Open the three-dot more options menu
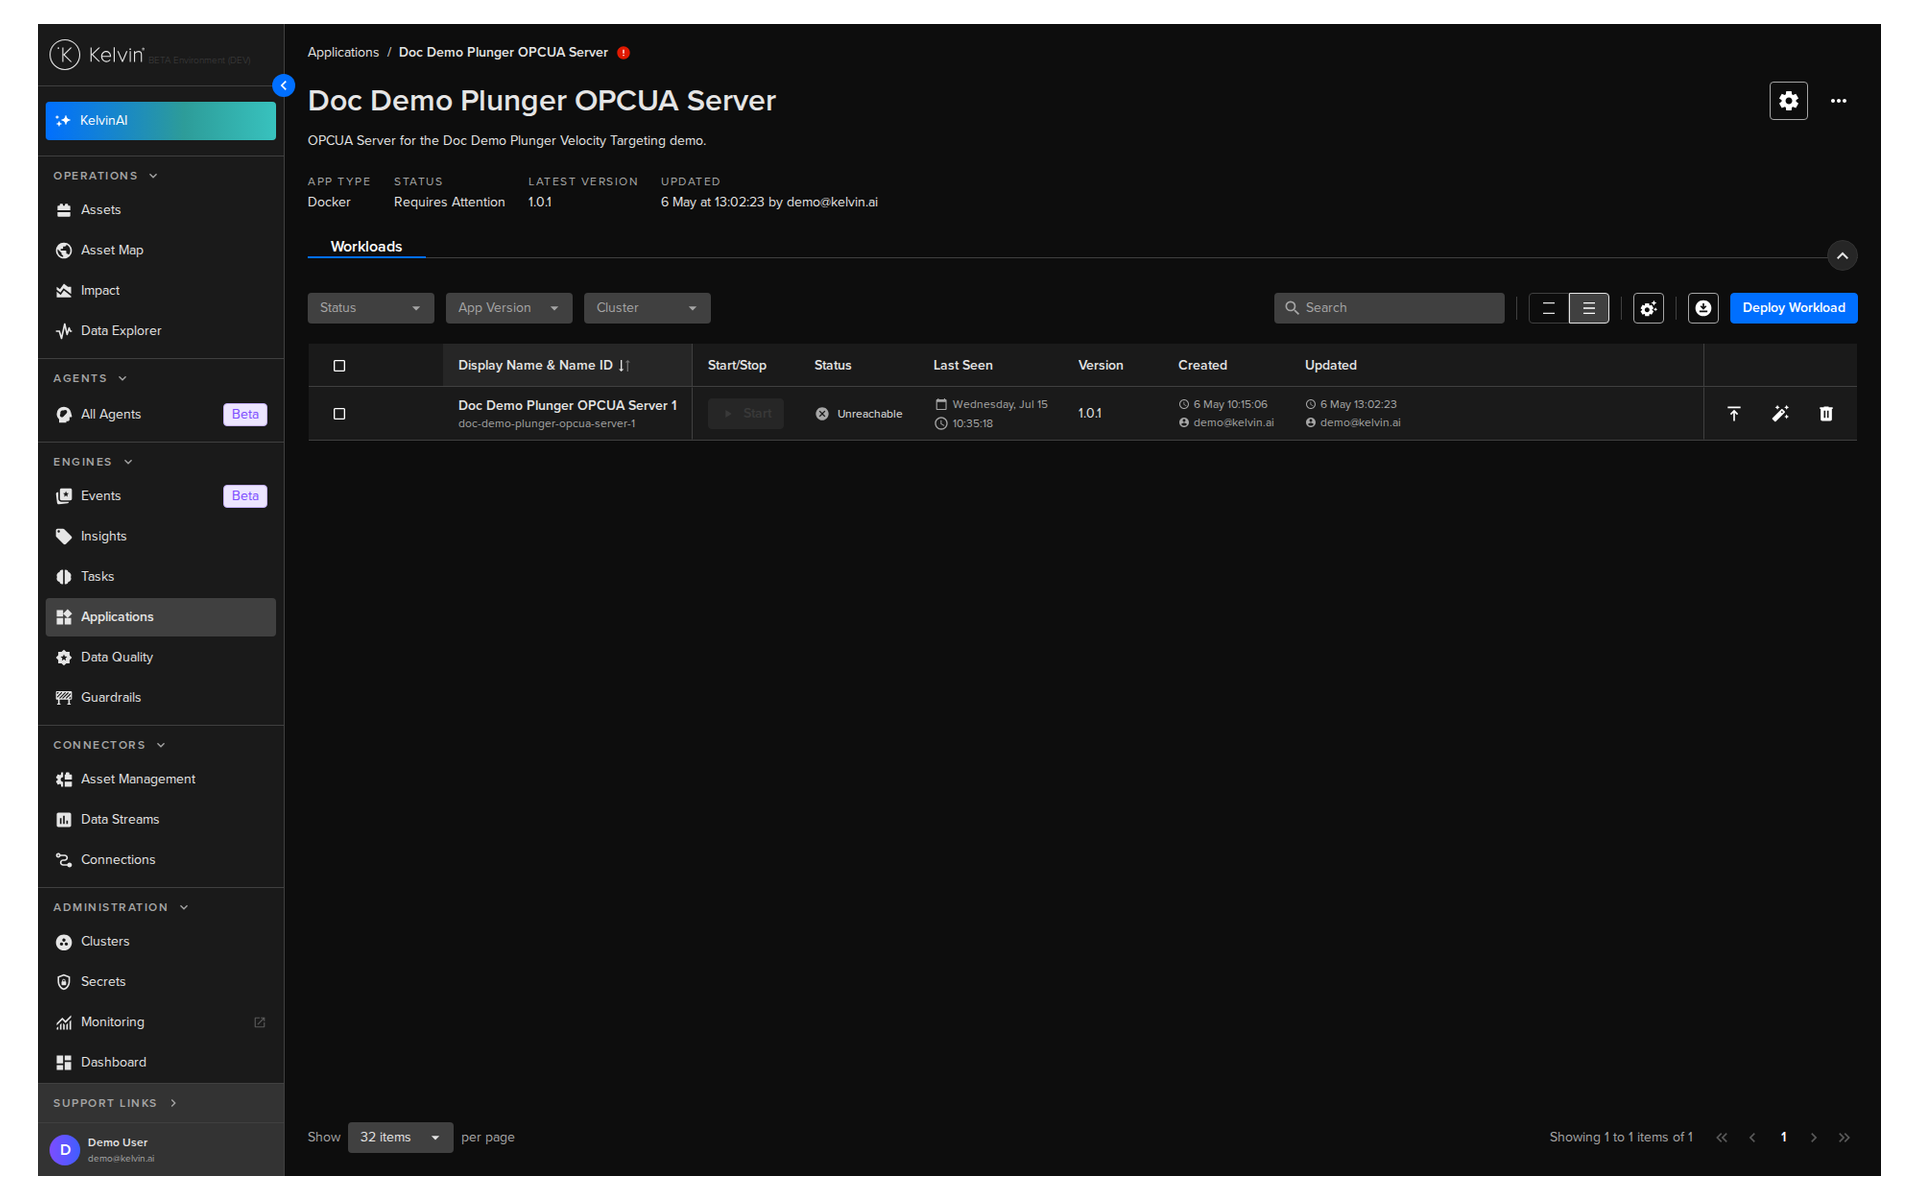This screenshot has width=1920, height=1200. coord(1838,101)
